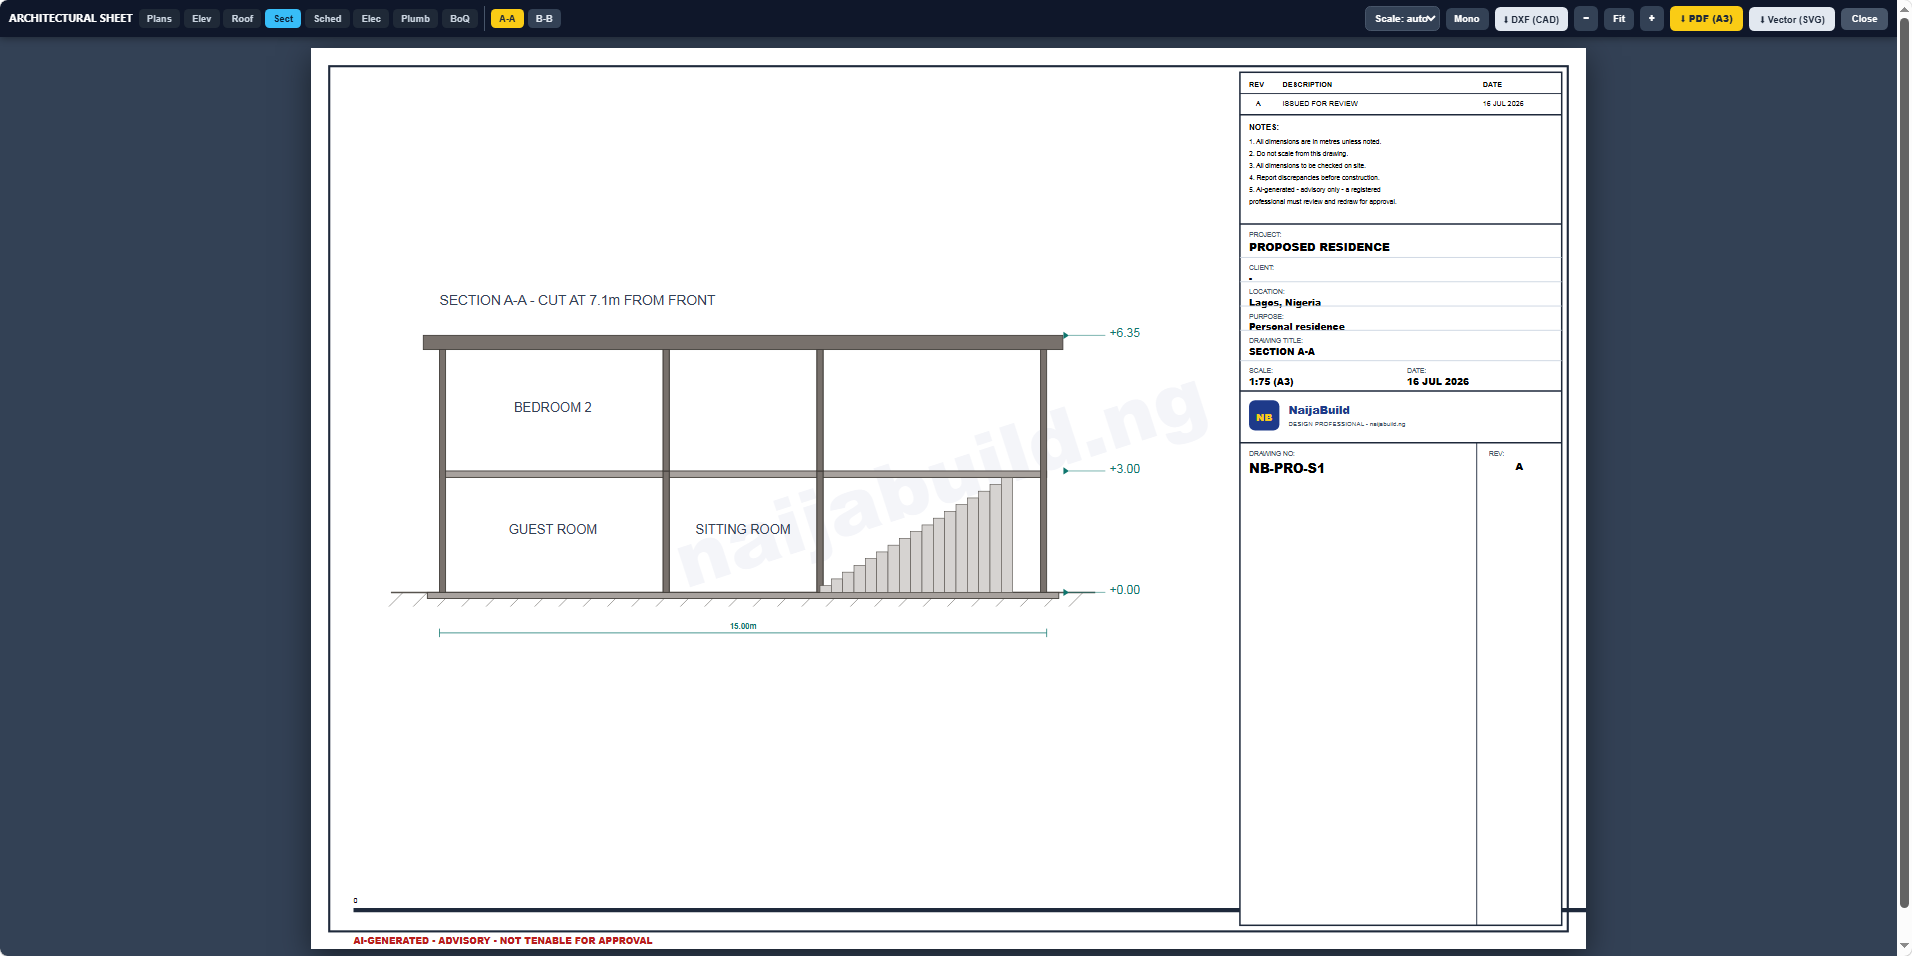Click the NaijaBuild company name

point(1319,410)
